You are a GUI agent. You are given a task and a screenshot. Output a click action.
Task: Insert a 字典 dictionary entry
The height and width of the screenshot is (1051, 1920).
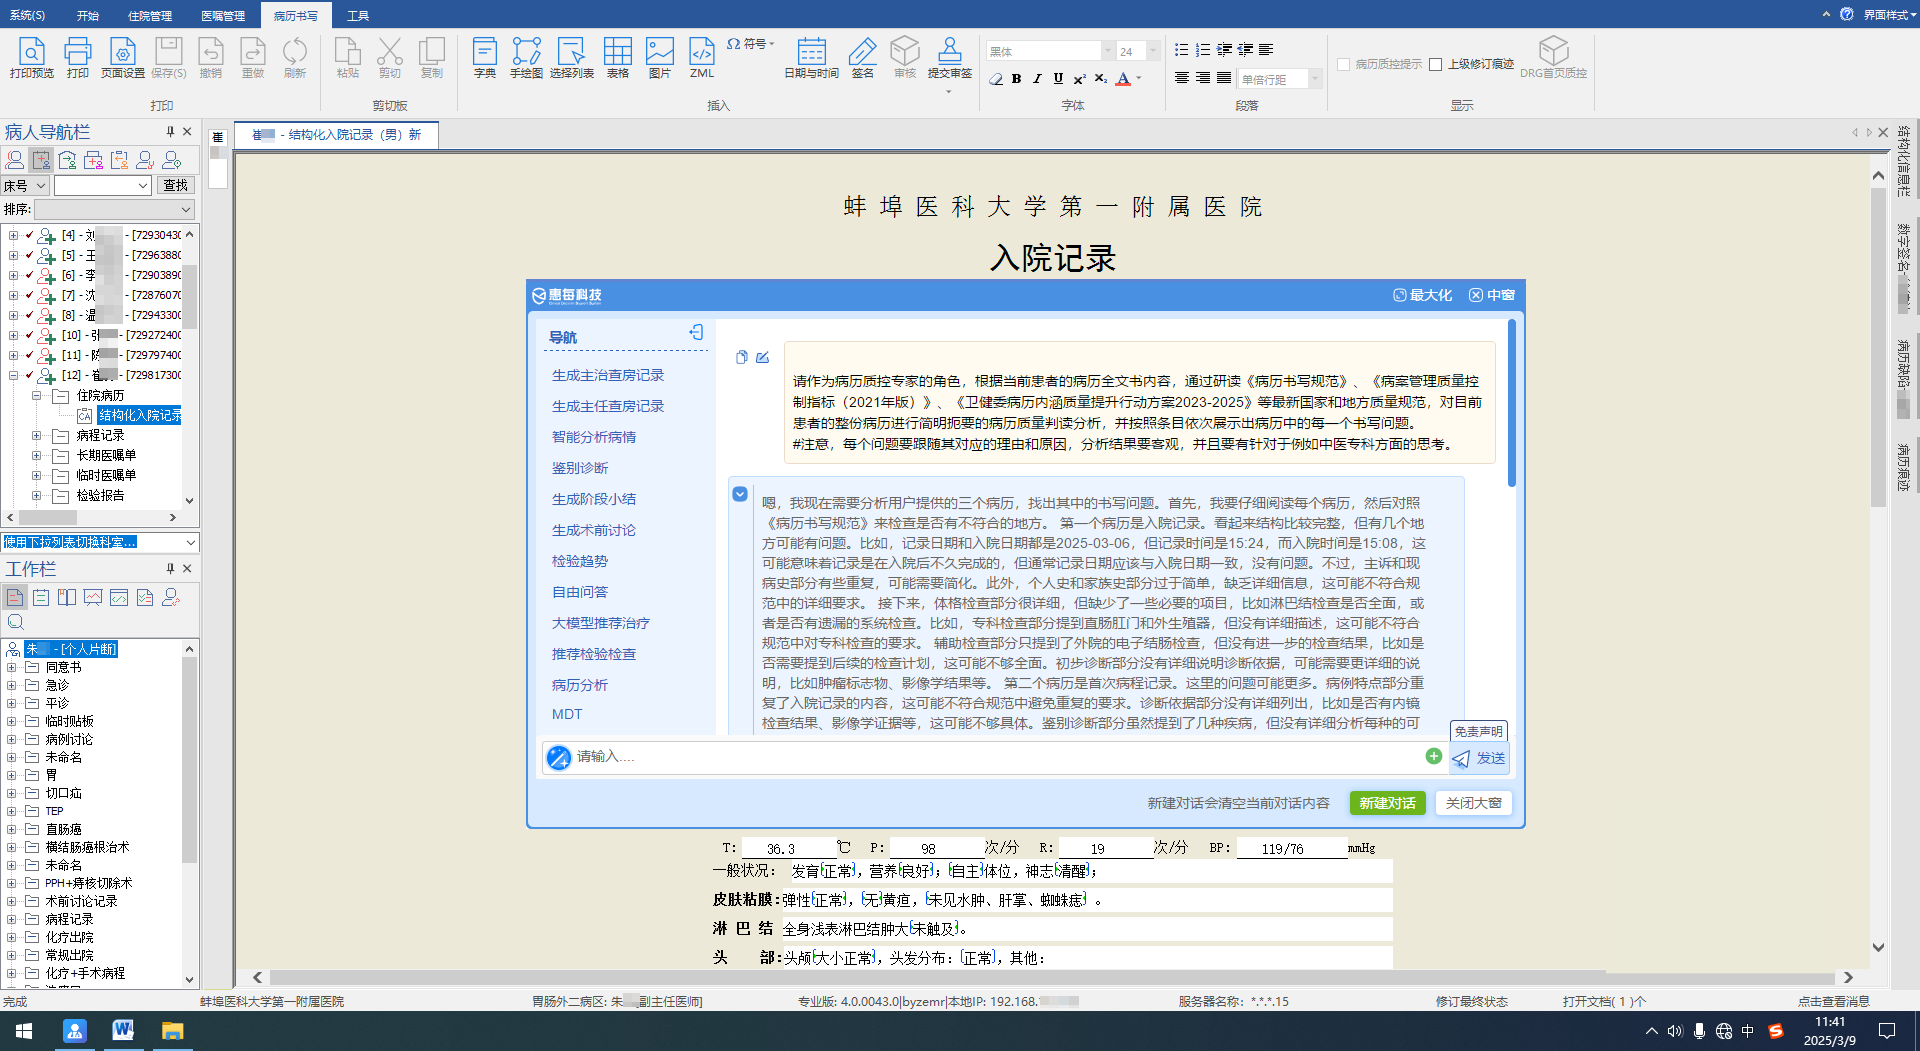[485, 57]
